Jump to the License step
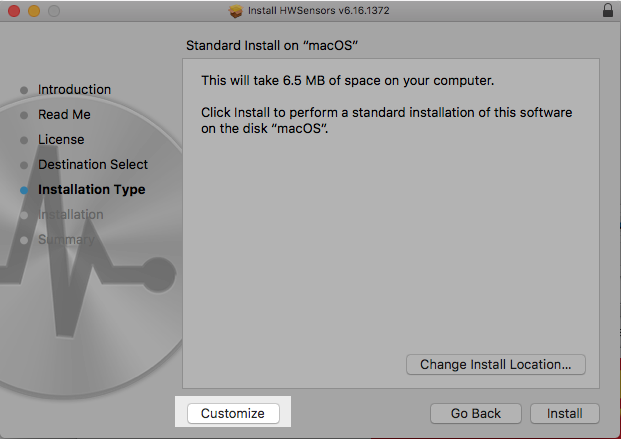Screen dimensions: 621x439 (x=61, y=140)
